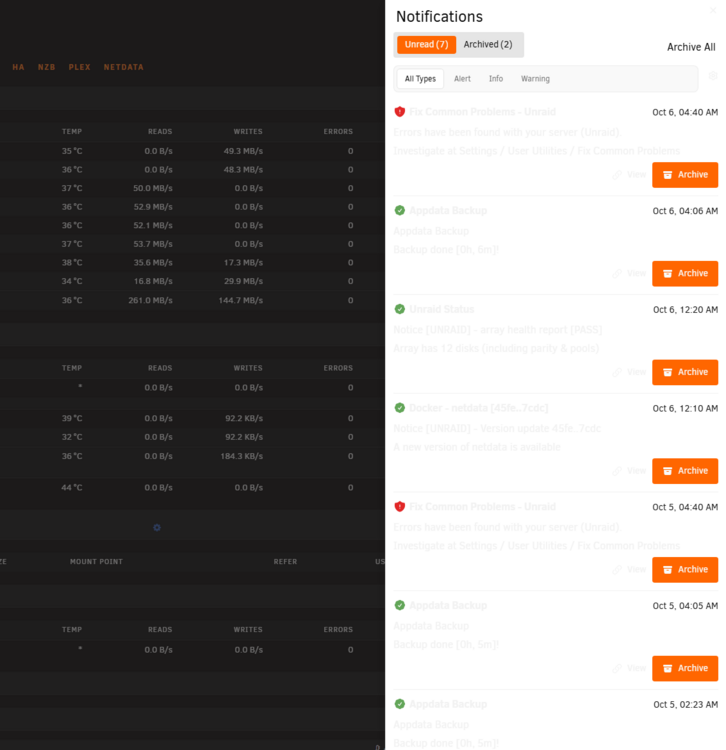Click the Oct 5, 02:23 AM timestamp
Screen dimensions: 726x750
(x=685, y=705)
